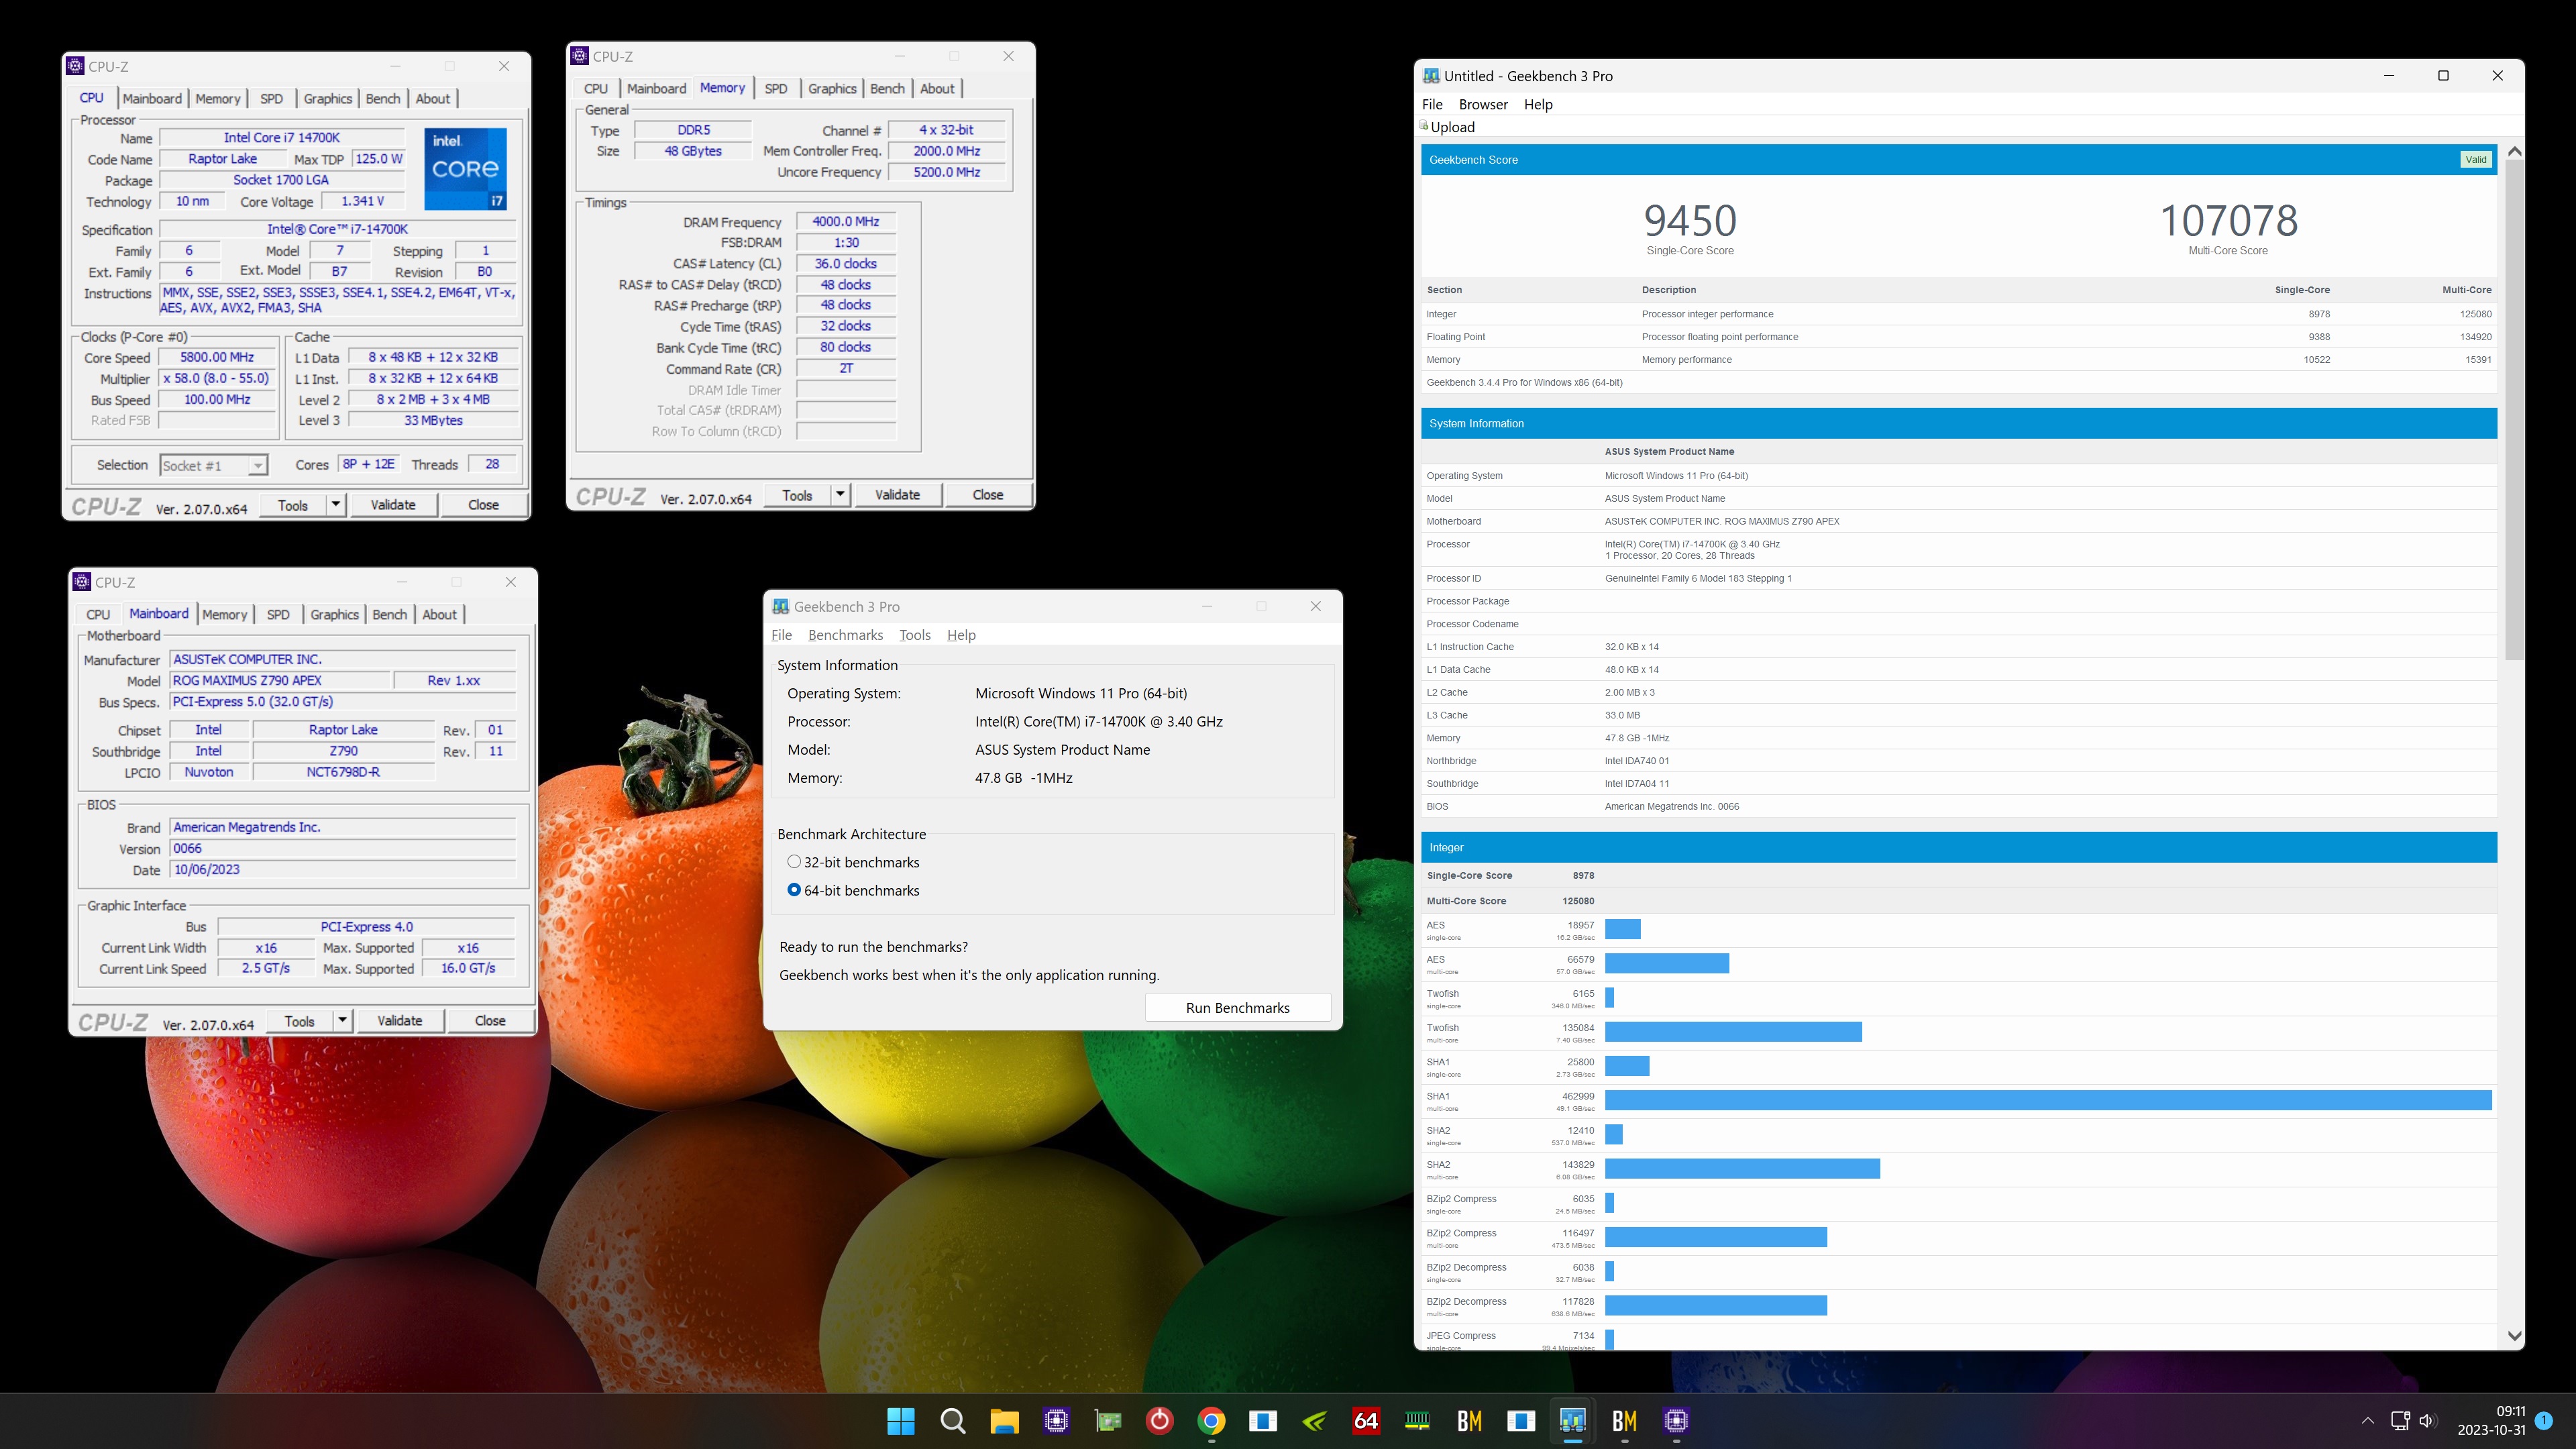Open Socket #1 selection combo box
2576x1449 pixels.
(213, 465)
